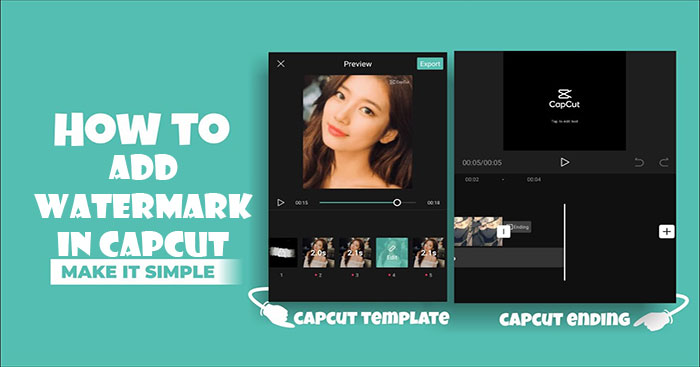Click the CapCut logo in the ending preview
This screenshot has height=367, width=700.
tap(564, 99)
